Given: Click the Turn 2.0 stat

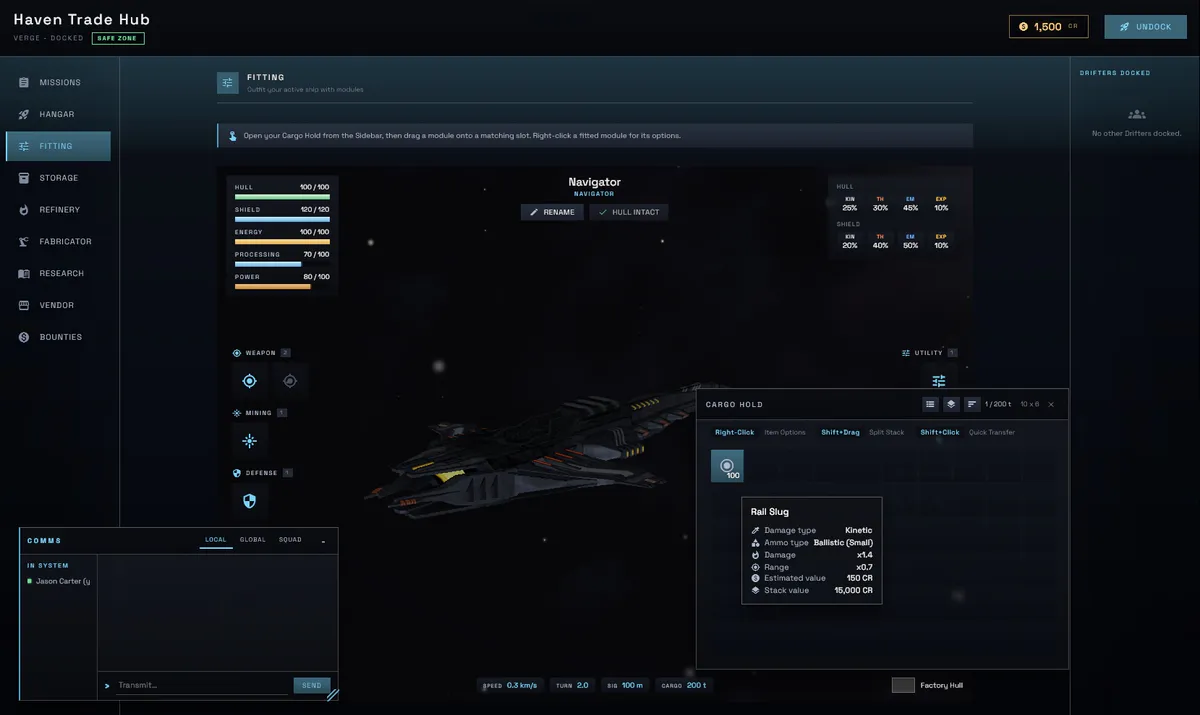Looking at the screenshot, I should [x=572, y=685].
